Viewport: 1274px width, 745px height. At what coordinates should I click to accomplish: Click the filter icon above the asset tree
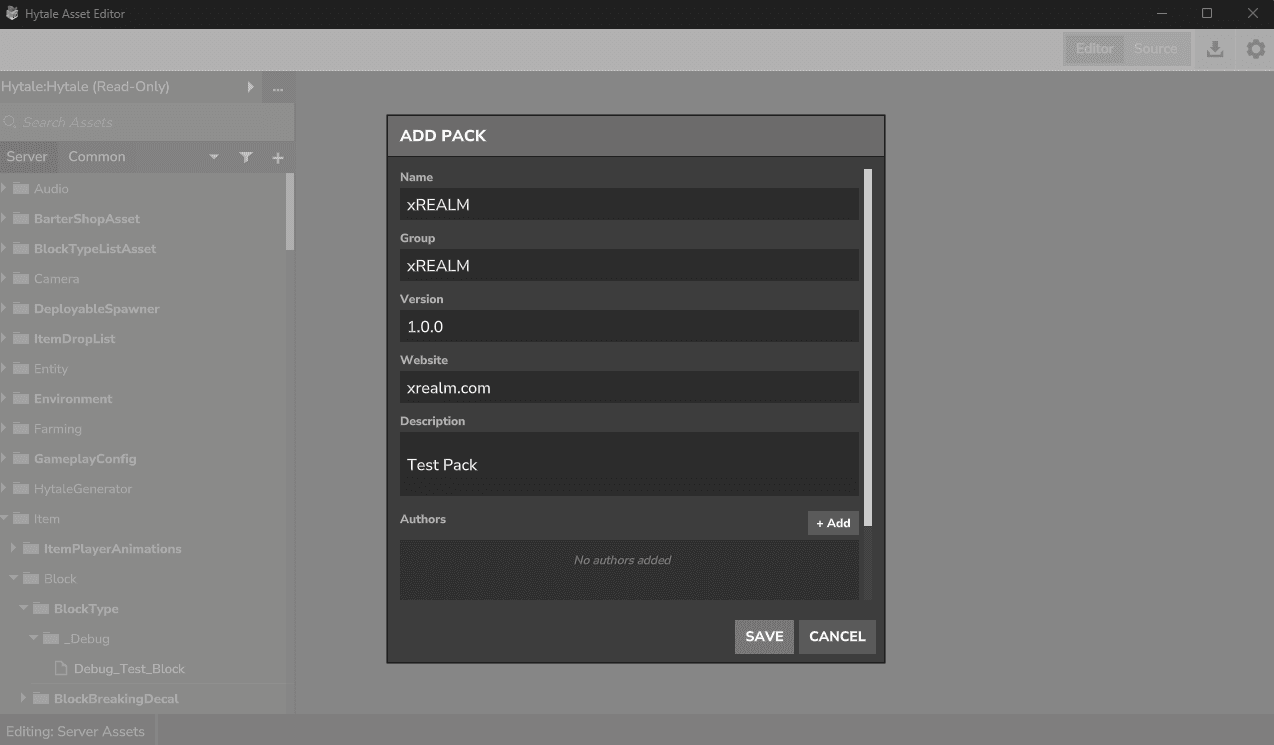click(246, 157)
